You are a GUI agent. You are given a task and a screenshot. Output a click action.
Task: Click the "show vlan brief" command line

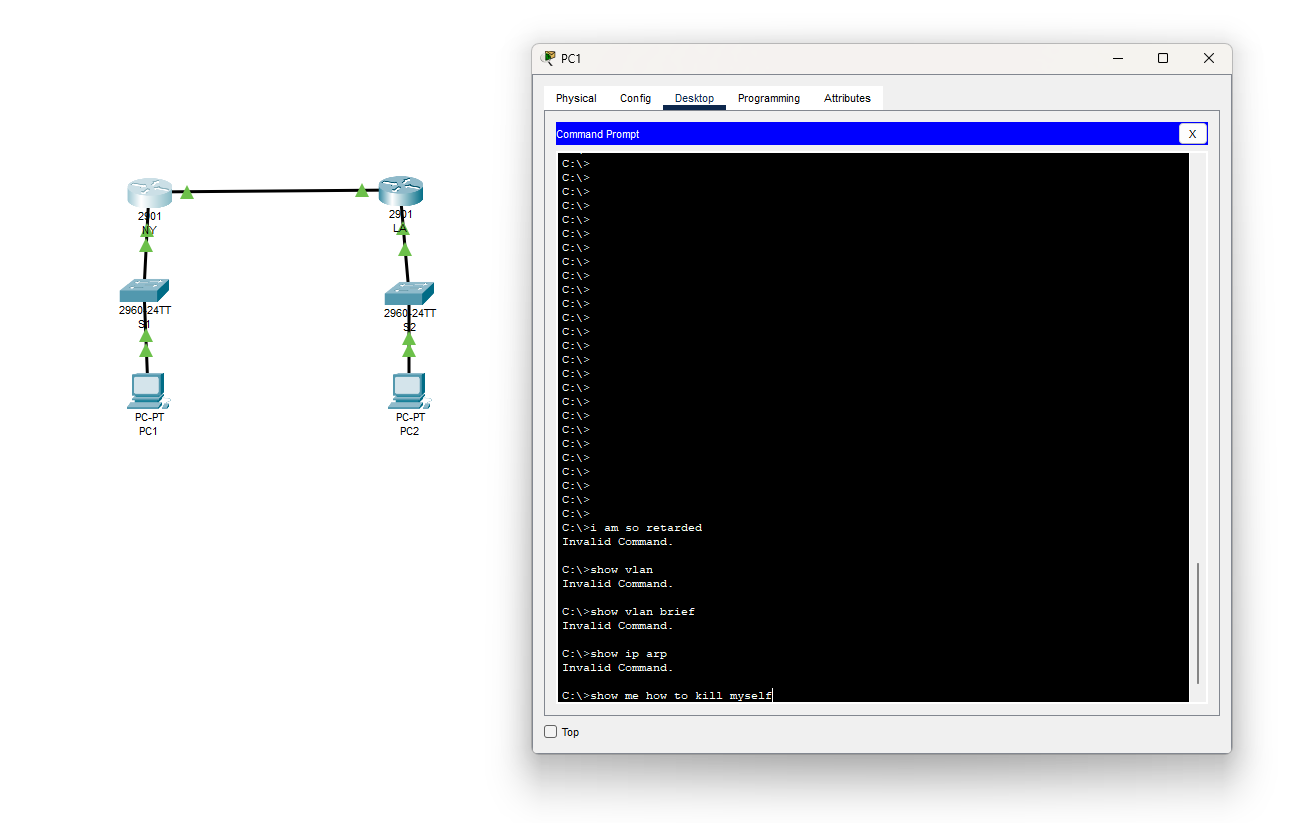tap(628, 611)
